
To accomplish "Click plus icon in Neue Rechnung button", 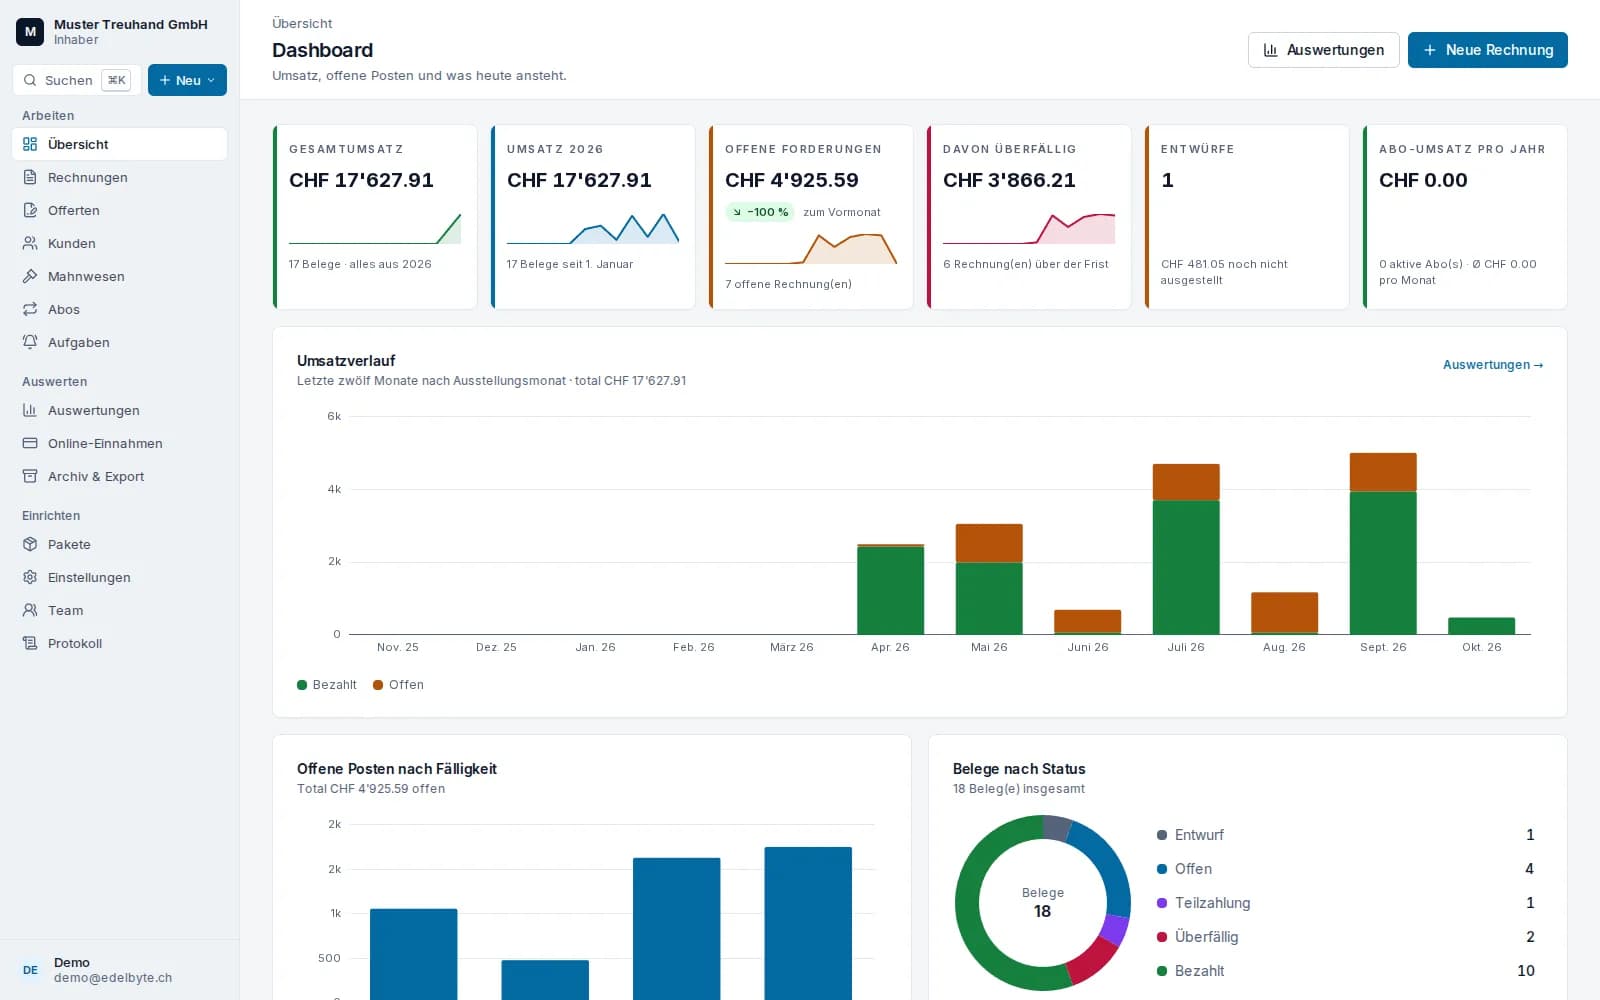I will point(1430,50).
